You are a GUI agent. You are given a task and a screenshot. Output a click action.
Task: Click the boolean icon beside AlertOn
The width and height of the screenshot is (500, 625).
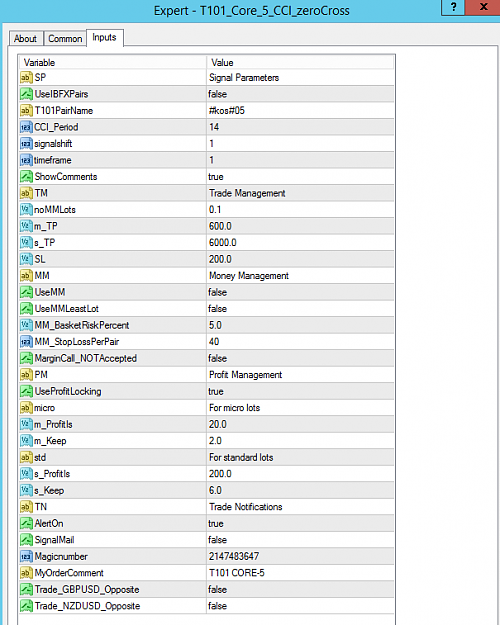pyautogui.click(x=26, y=523)
